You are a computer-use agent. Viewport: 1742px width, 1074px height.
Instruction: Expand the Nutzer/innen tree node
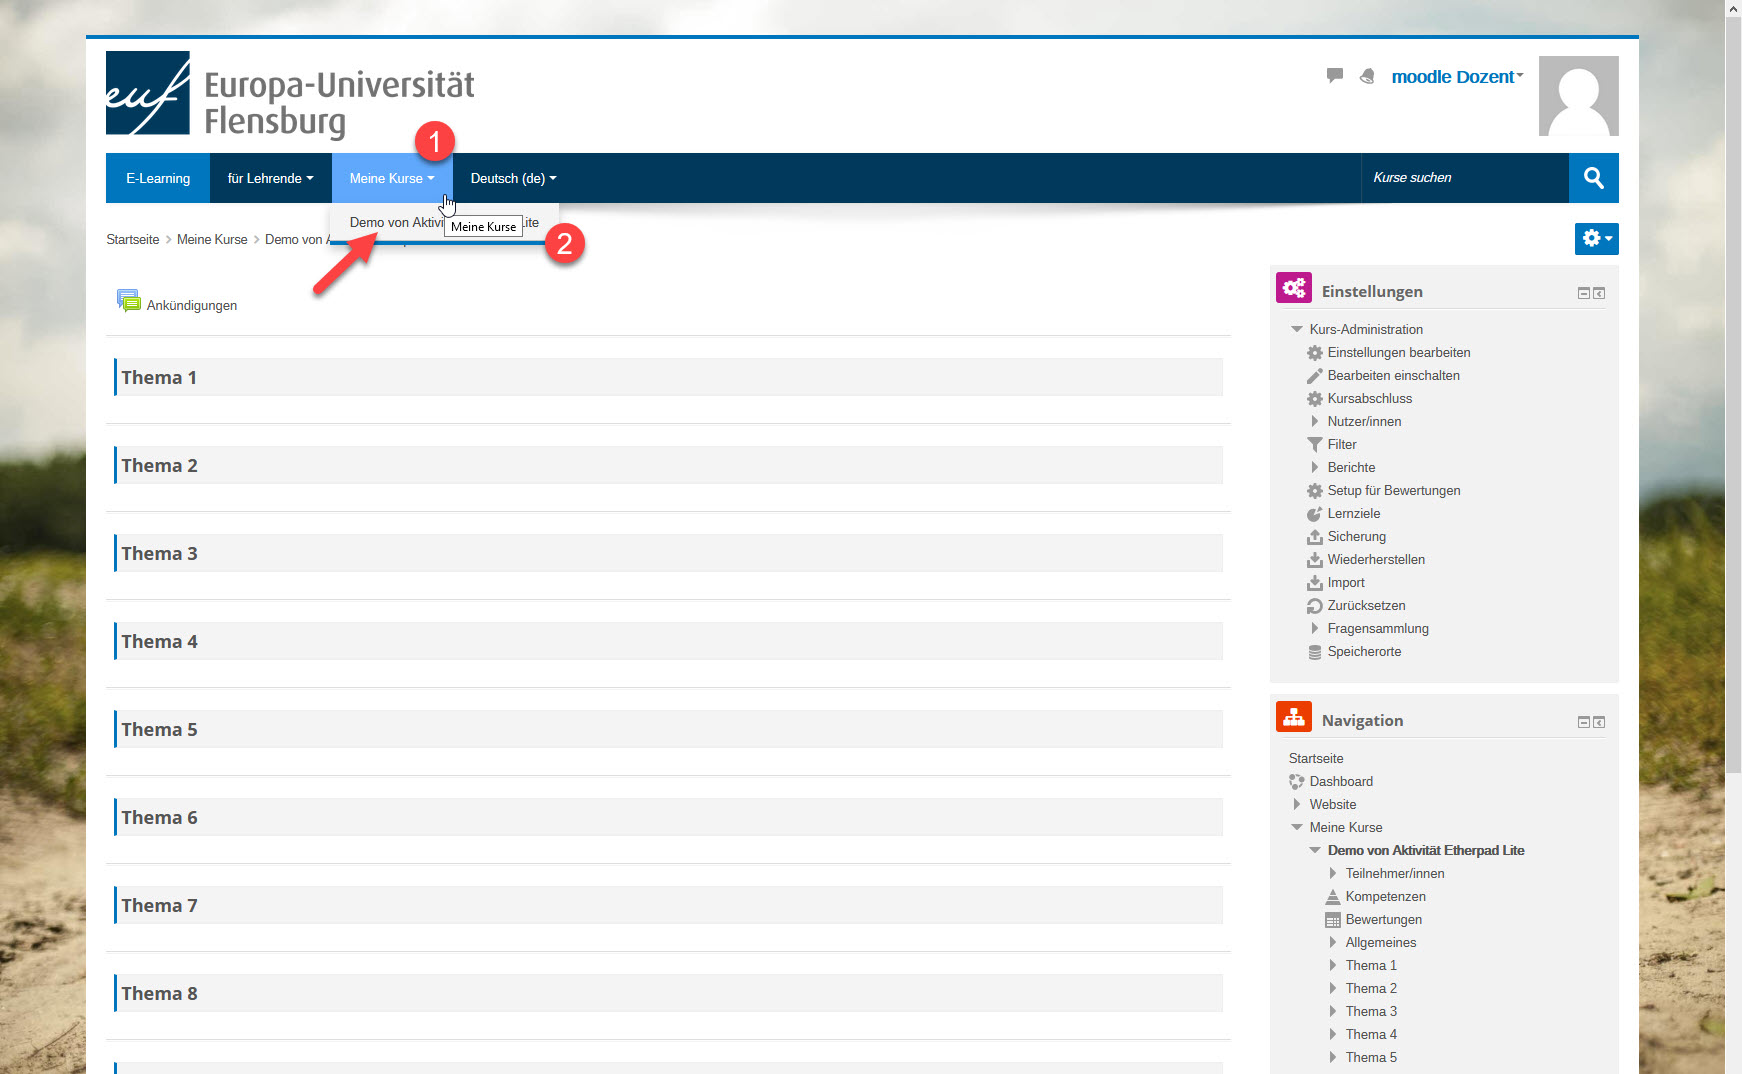point(1315,422)
